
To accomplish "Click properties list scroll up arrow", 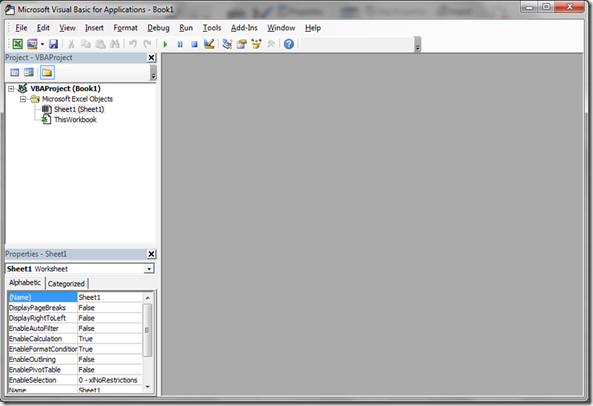I will tap(147, 298).
